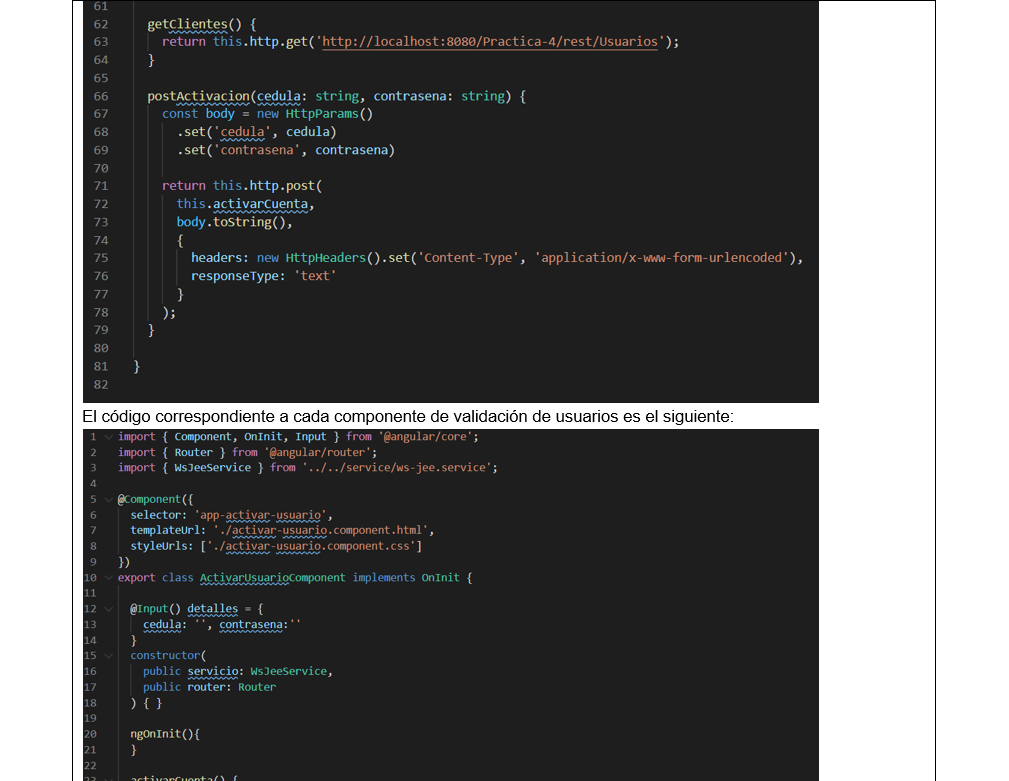The width and height of the screenshot is (1009, 781).
Task: Click the responseType 'text' value
Action: (x=316, y=276)
